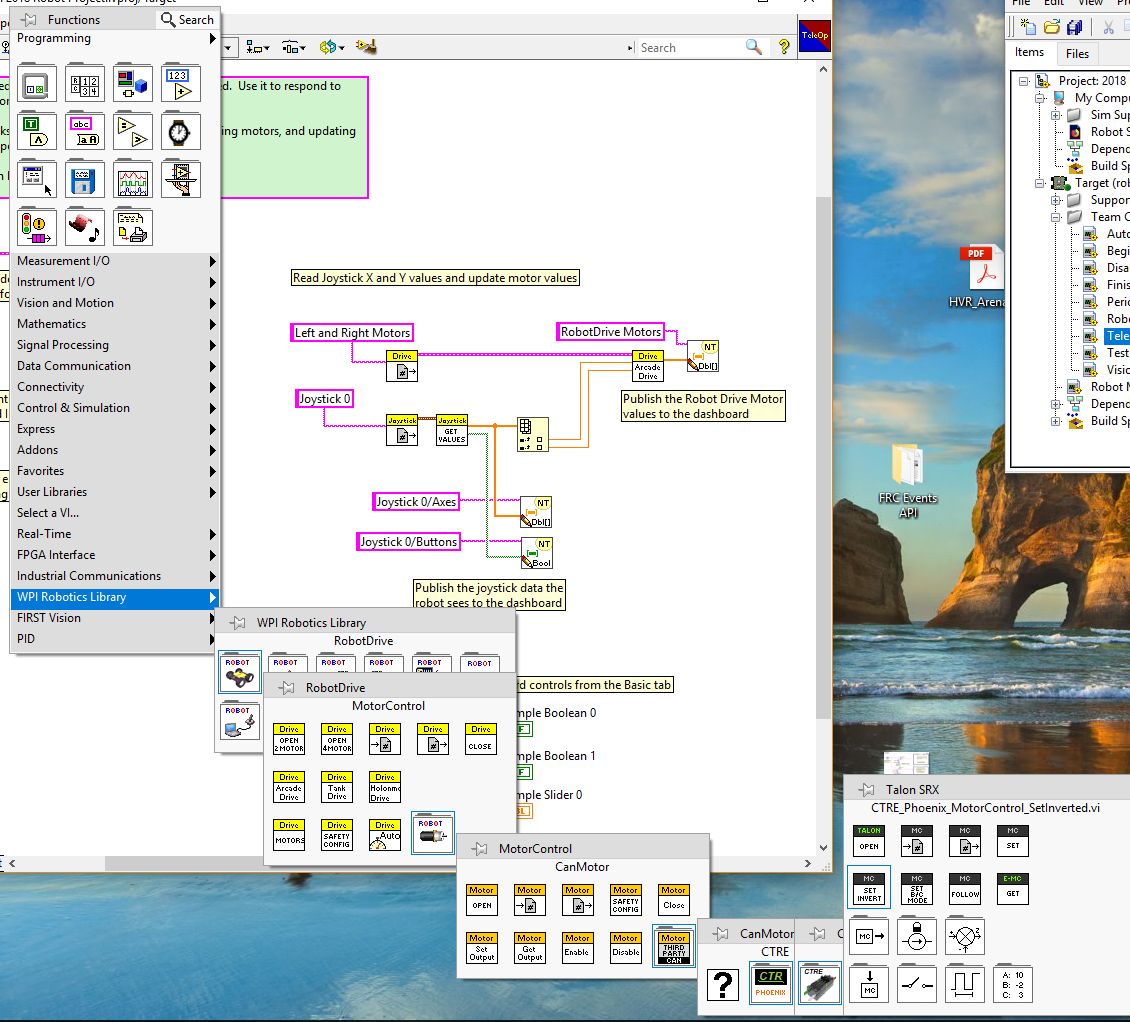Open the Synchronization traffic light subpalette
The height and width of the screenshot is (1022, 1130).
point(37,227)
